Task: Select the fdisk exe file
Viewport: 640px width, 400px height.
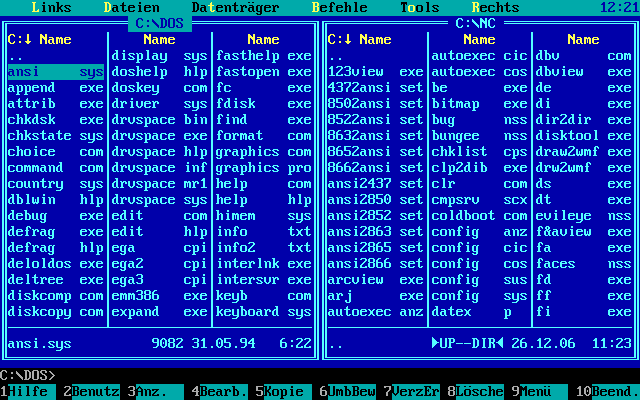Action: [264, 104]
